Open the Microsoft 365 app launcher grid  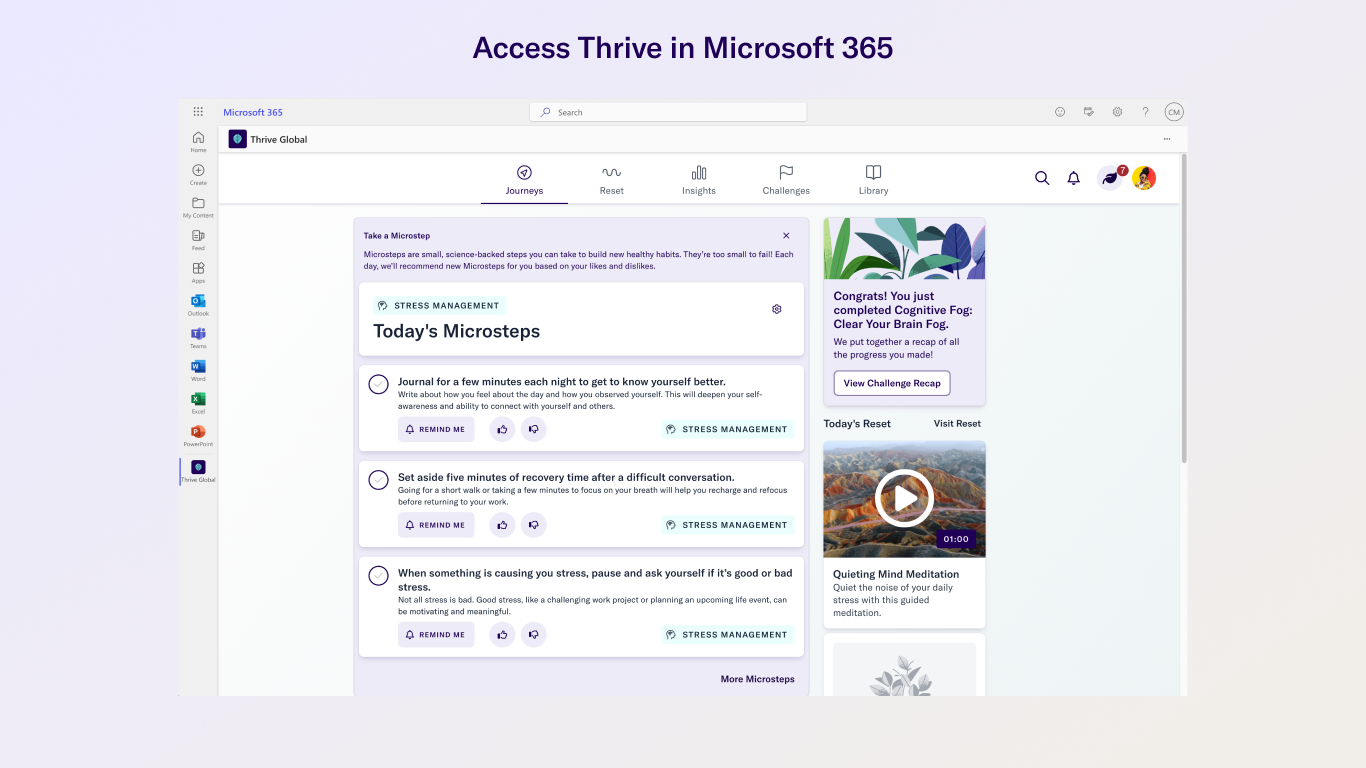(x=198, y=112)
